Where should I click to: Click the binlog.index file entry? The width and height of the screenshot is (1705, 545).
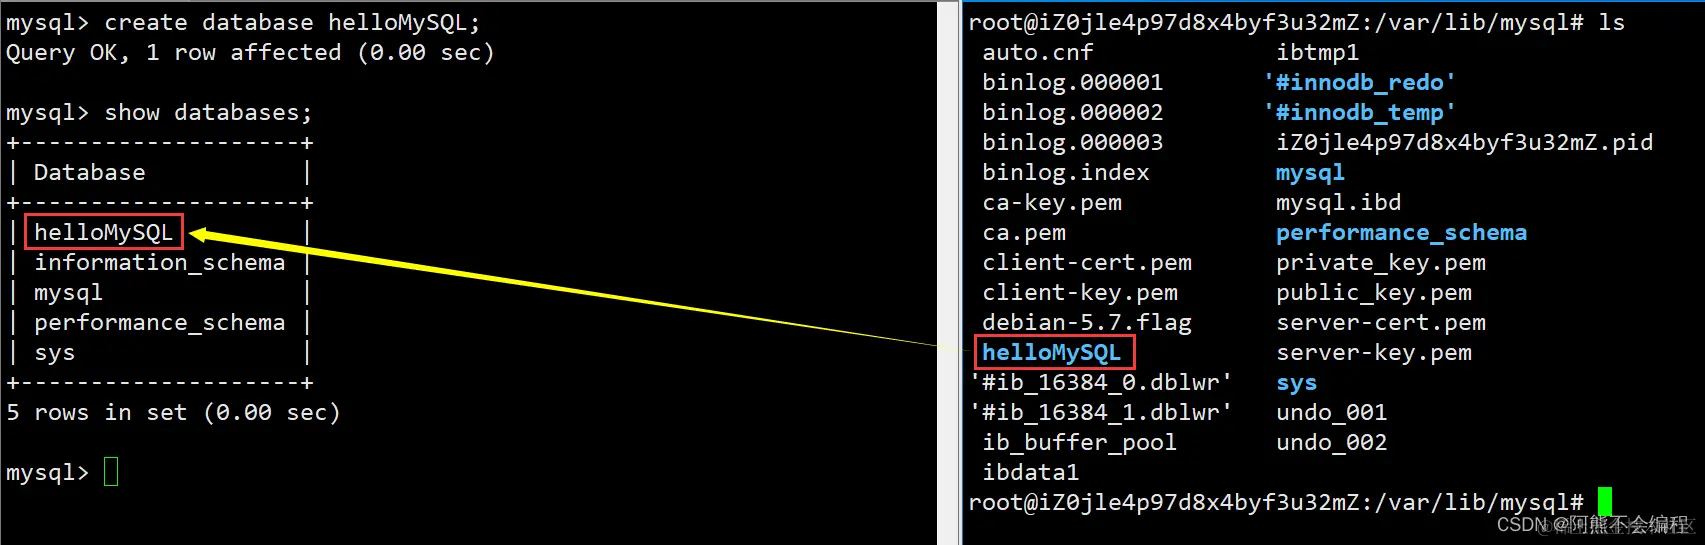point(1066,172)
